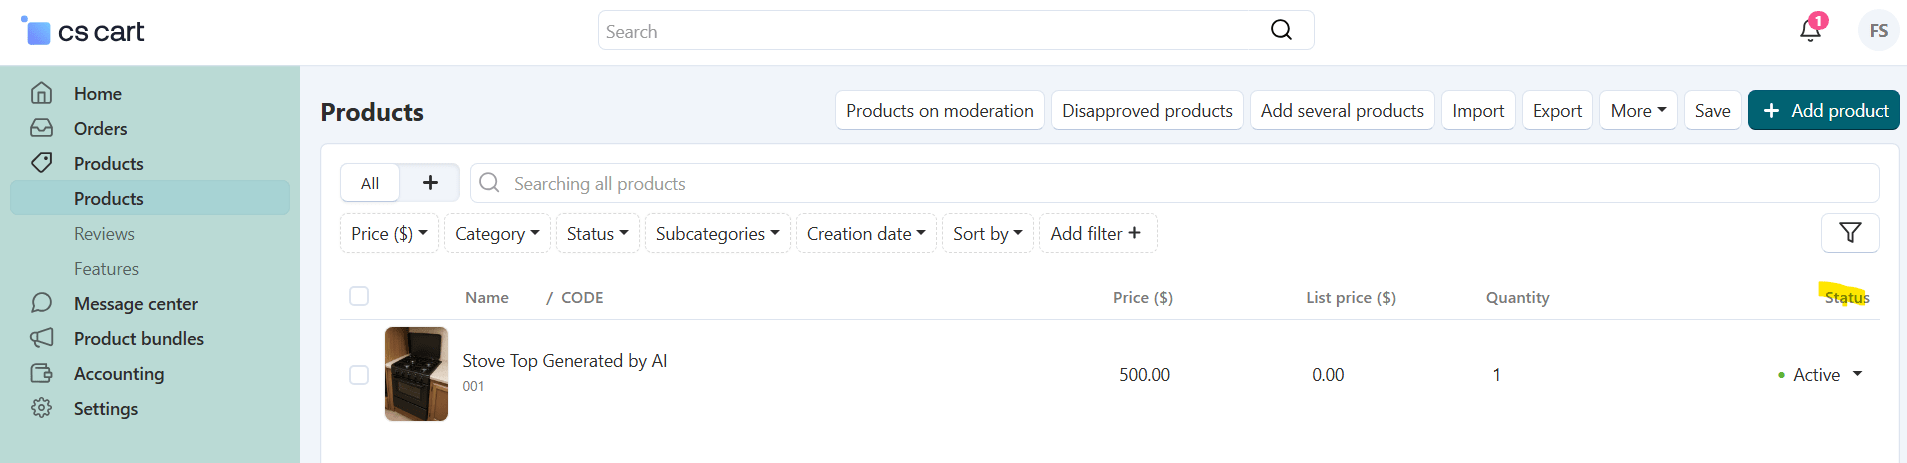Click the notification bell icon
This screenshot has width=1907, height=463.
point(1810,31)
